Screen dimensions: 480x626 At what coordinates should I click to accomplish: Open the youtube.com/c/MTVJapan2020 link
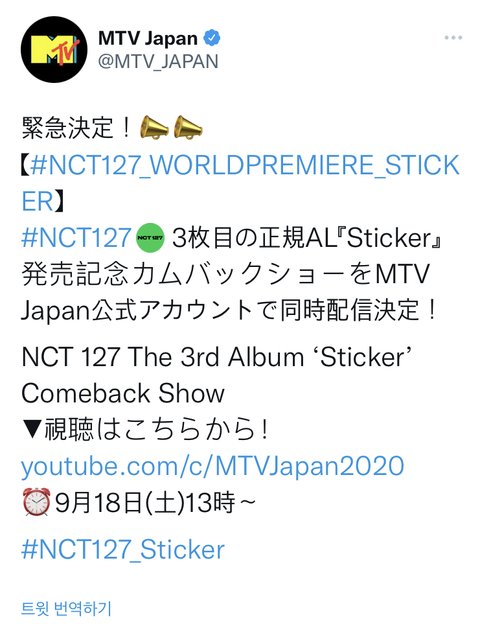click(x=212, y=466)
